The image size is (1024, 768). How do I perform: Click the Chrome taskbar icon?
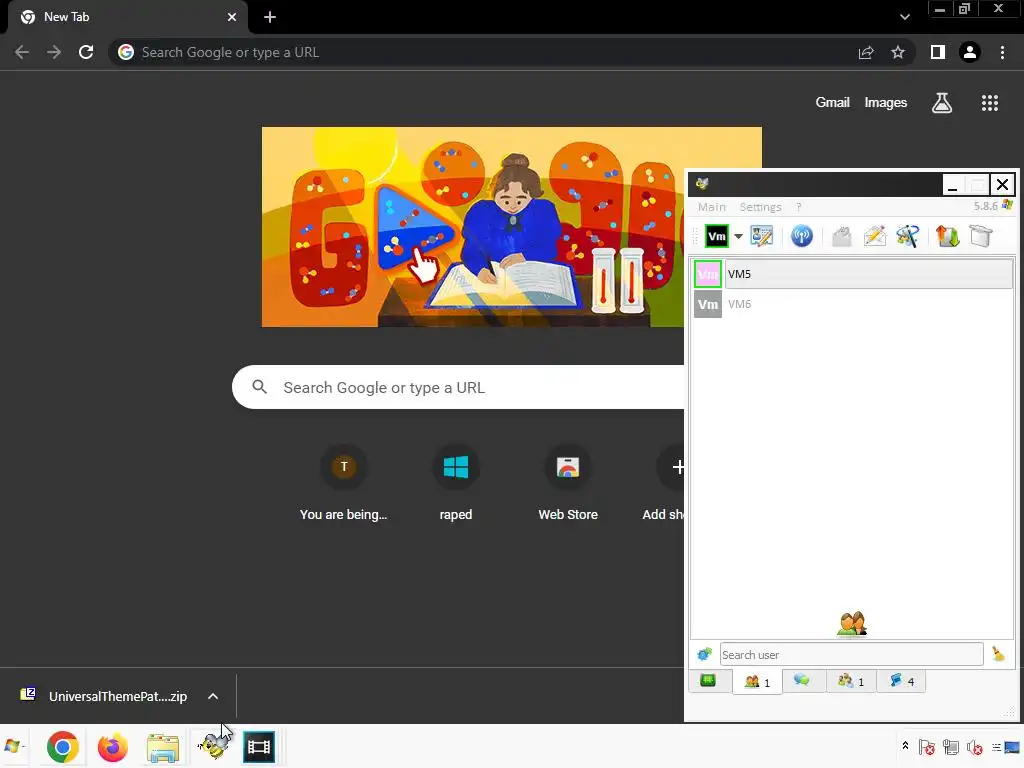point(63,747)
